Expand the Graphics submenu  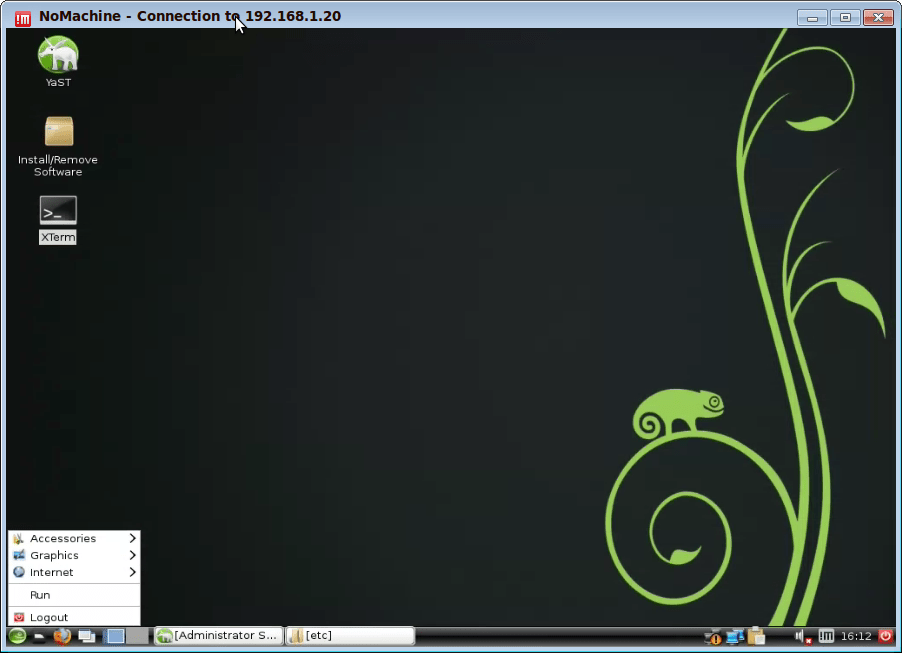[74, 555]
